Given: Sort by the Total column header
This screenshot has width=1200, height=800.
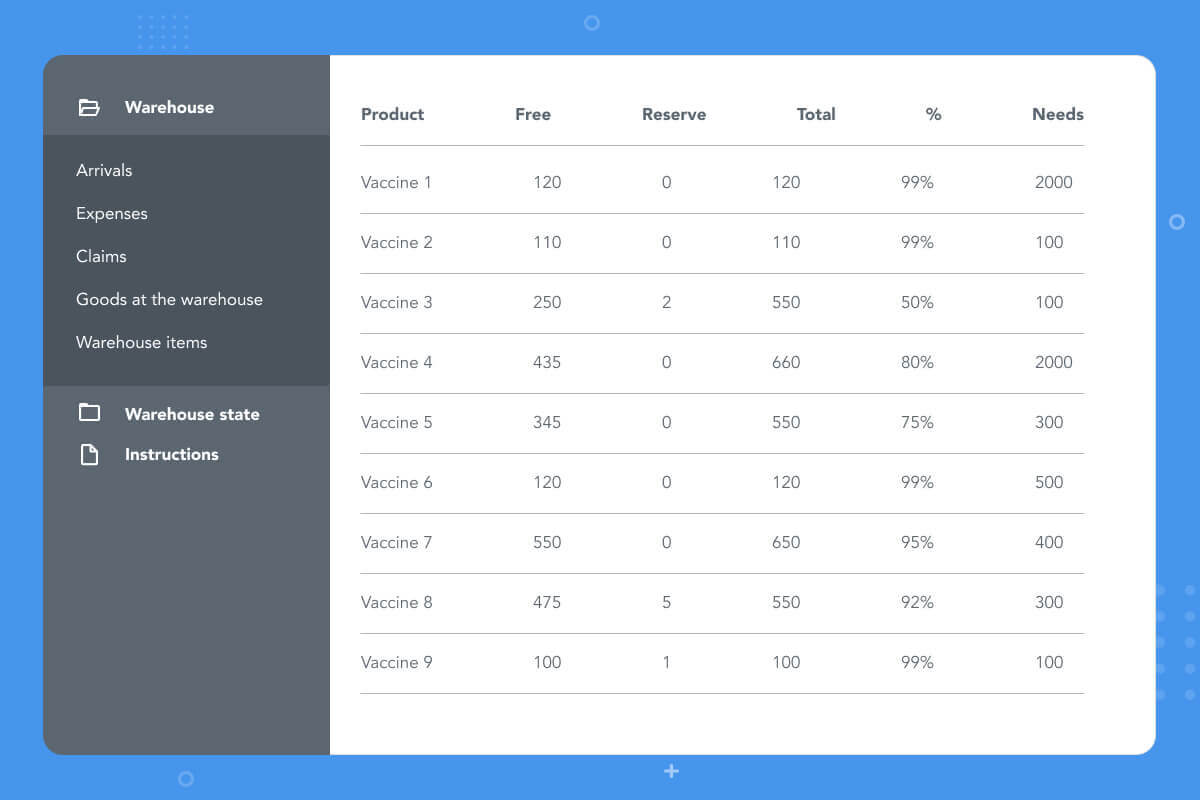Looking at the screenshot, I should point(816,114).
